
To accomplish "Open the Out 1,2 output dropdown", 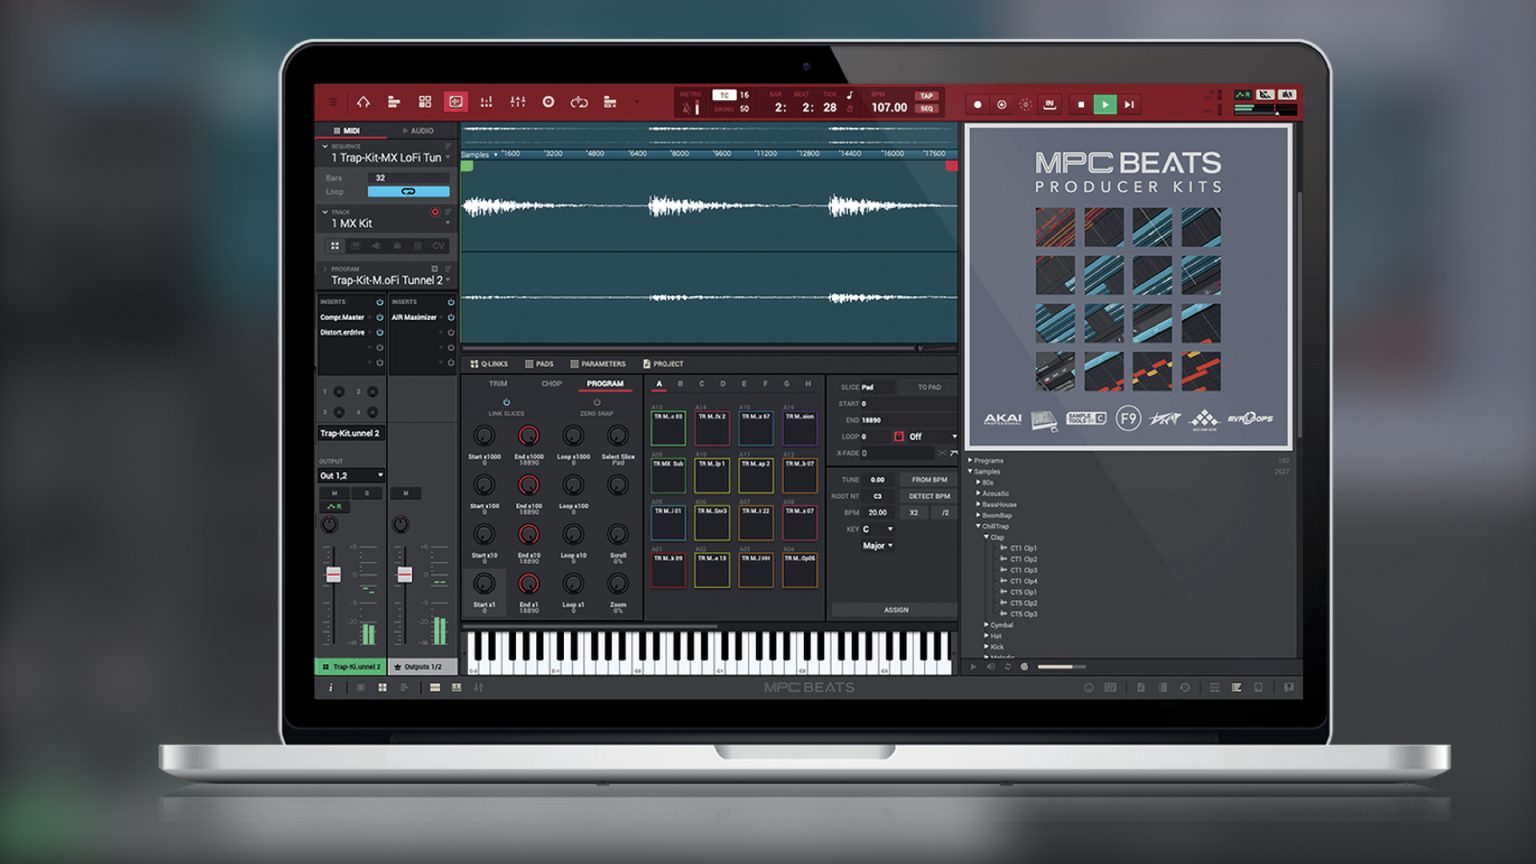I will [x=350, y=474].
